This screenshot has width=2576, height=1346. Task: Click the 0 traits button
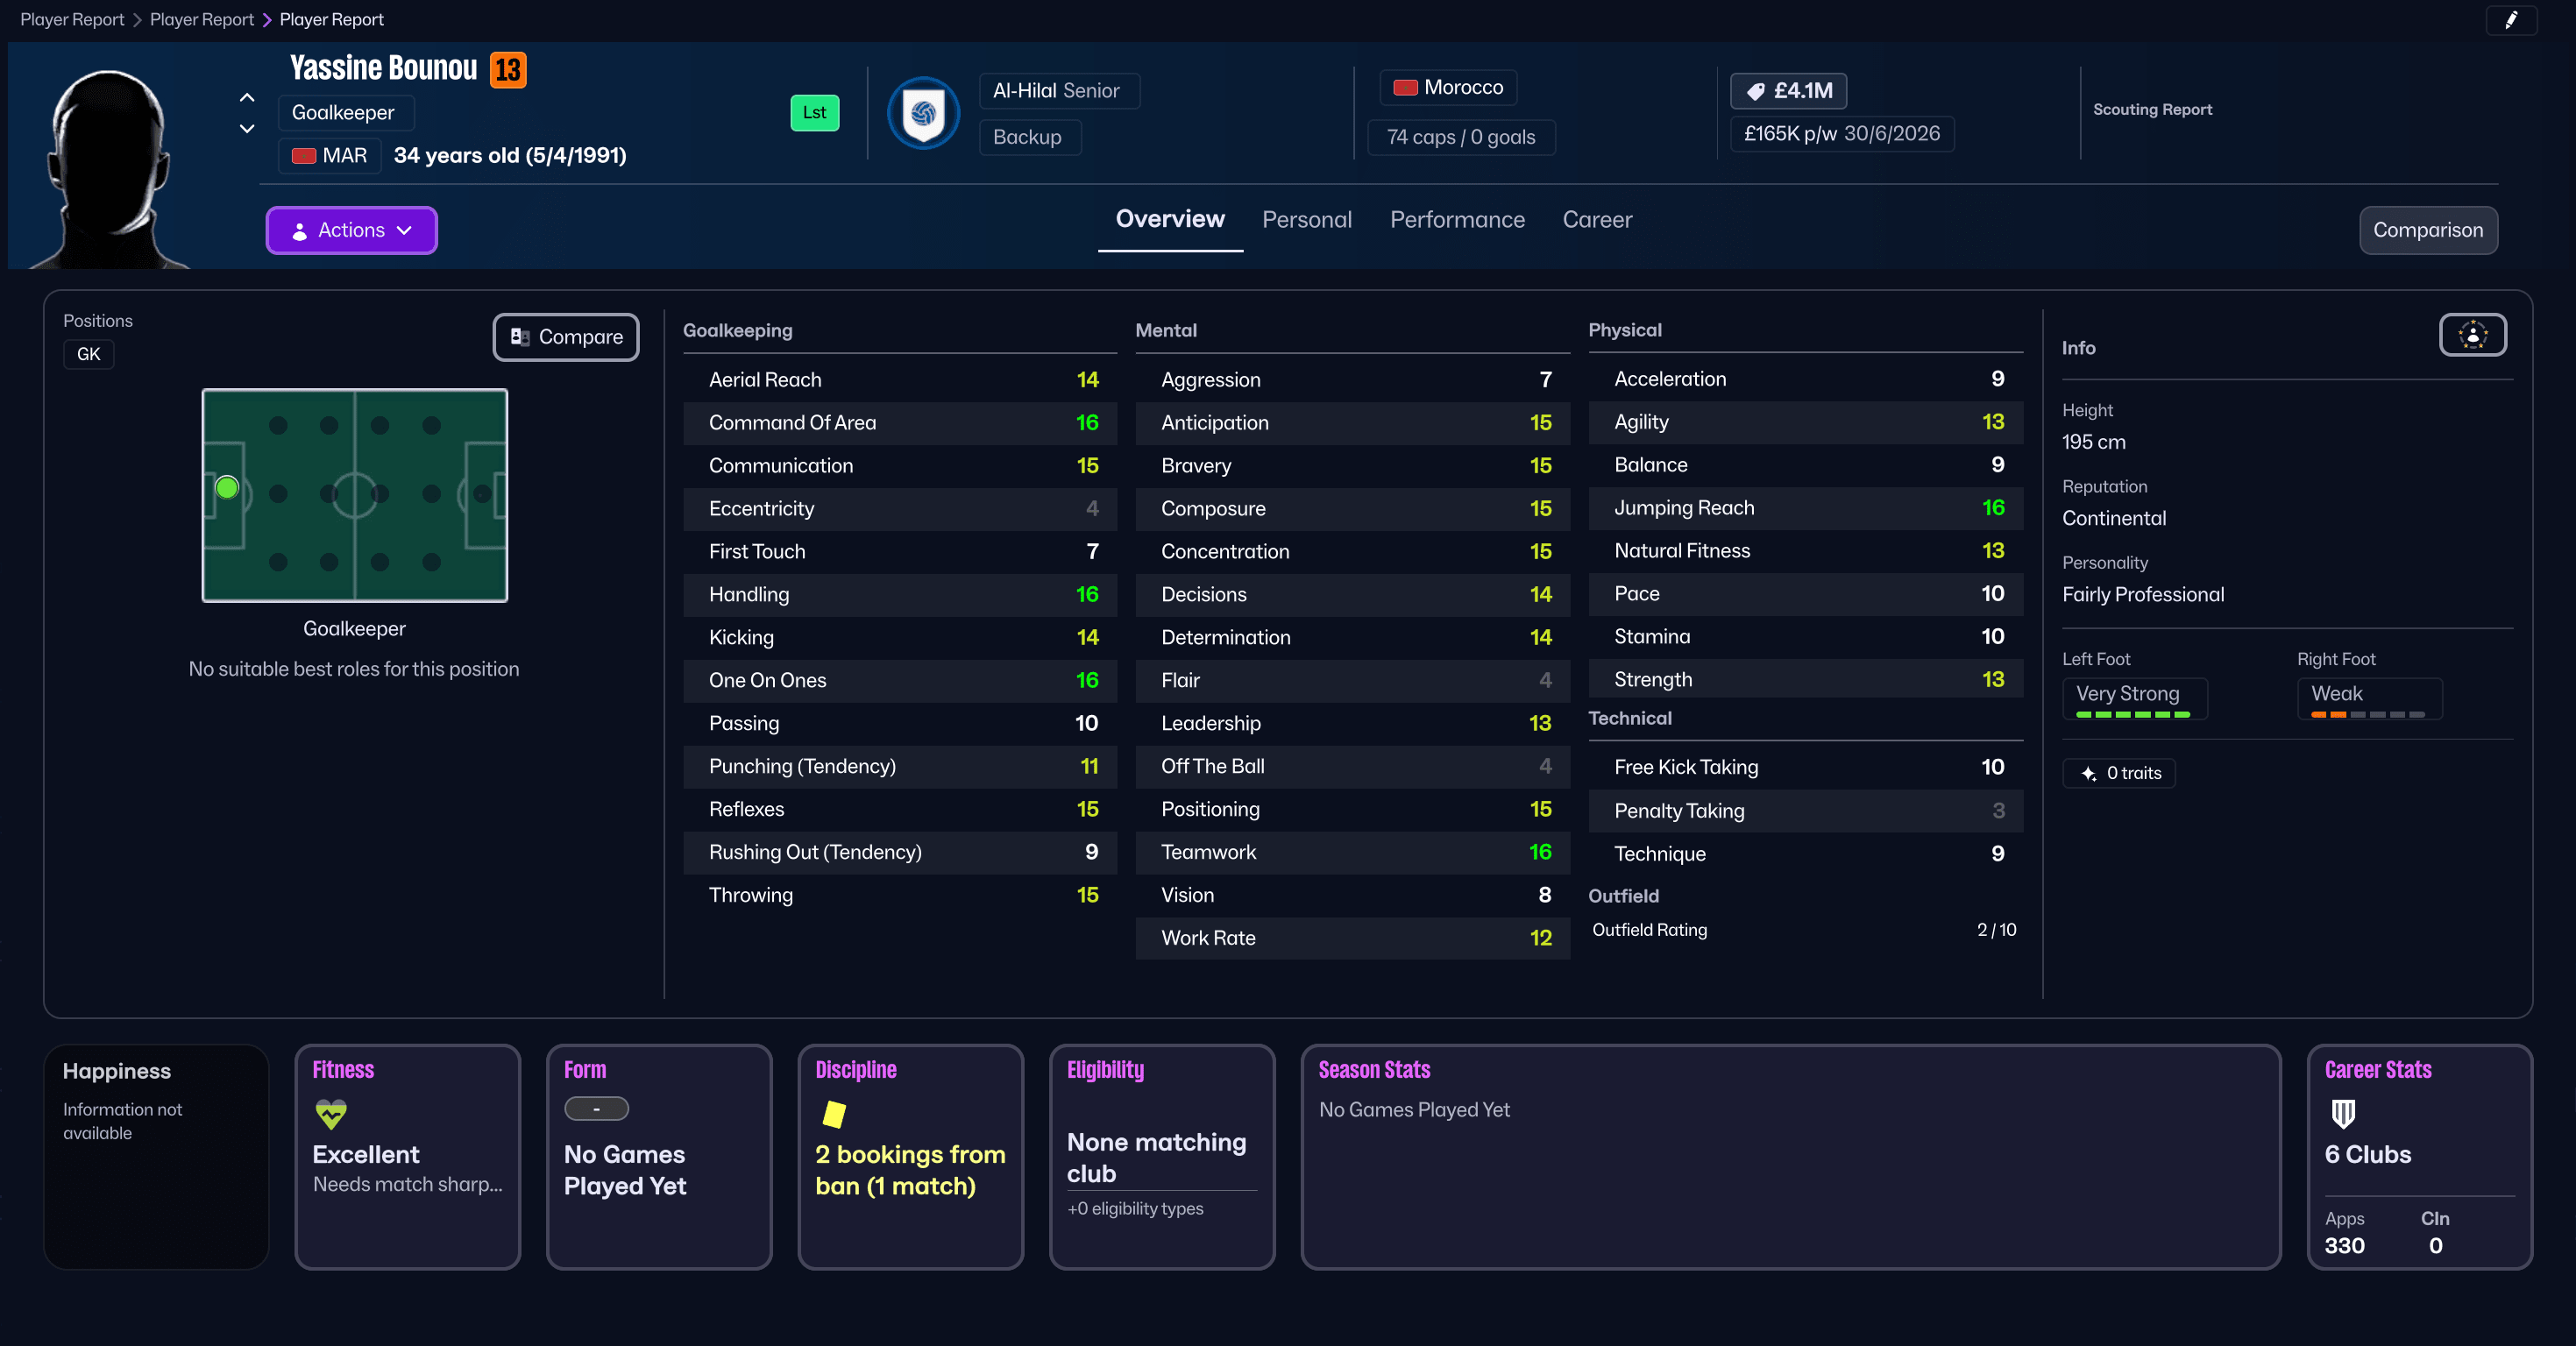click(x=2119, y=772)
